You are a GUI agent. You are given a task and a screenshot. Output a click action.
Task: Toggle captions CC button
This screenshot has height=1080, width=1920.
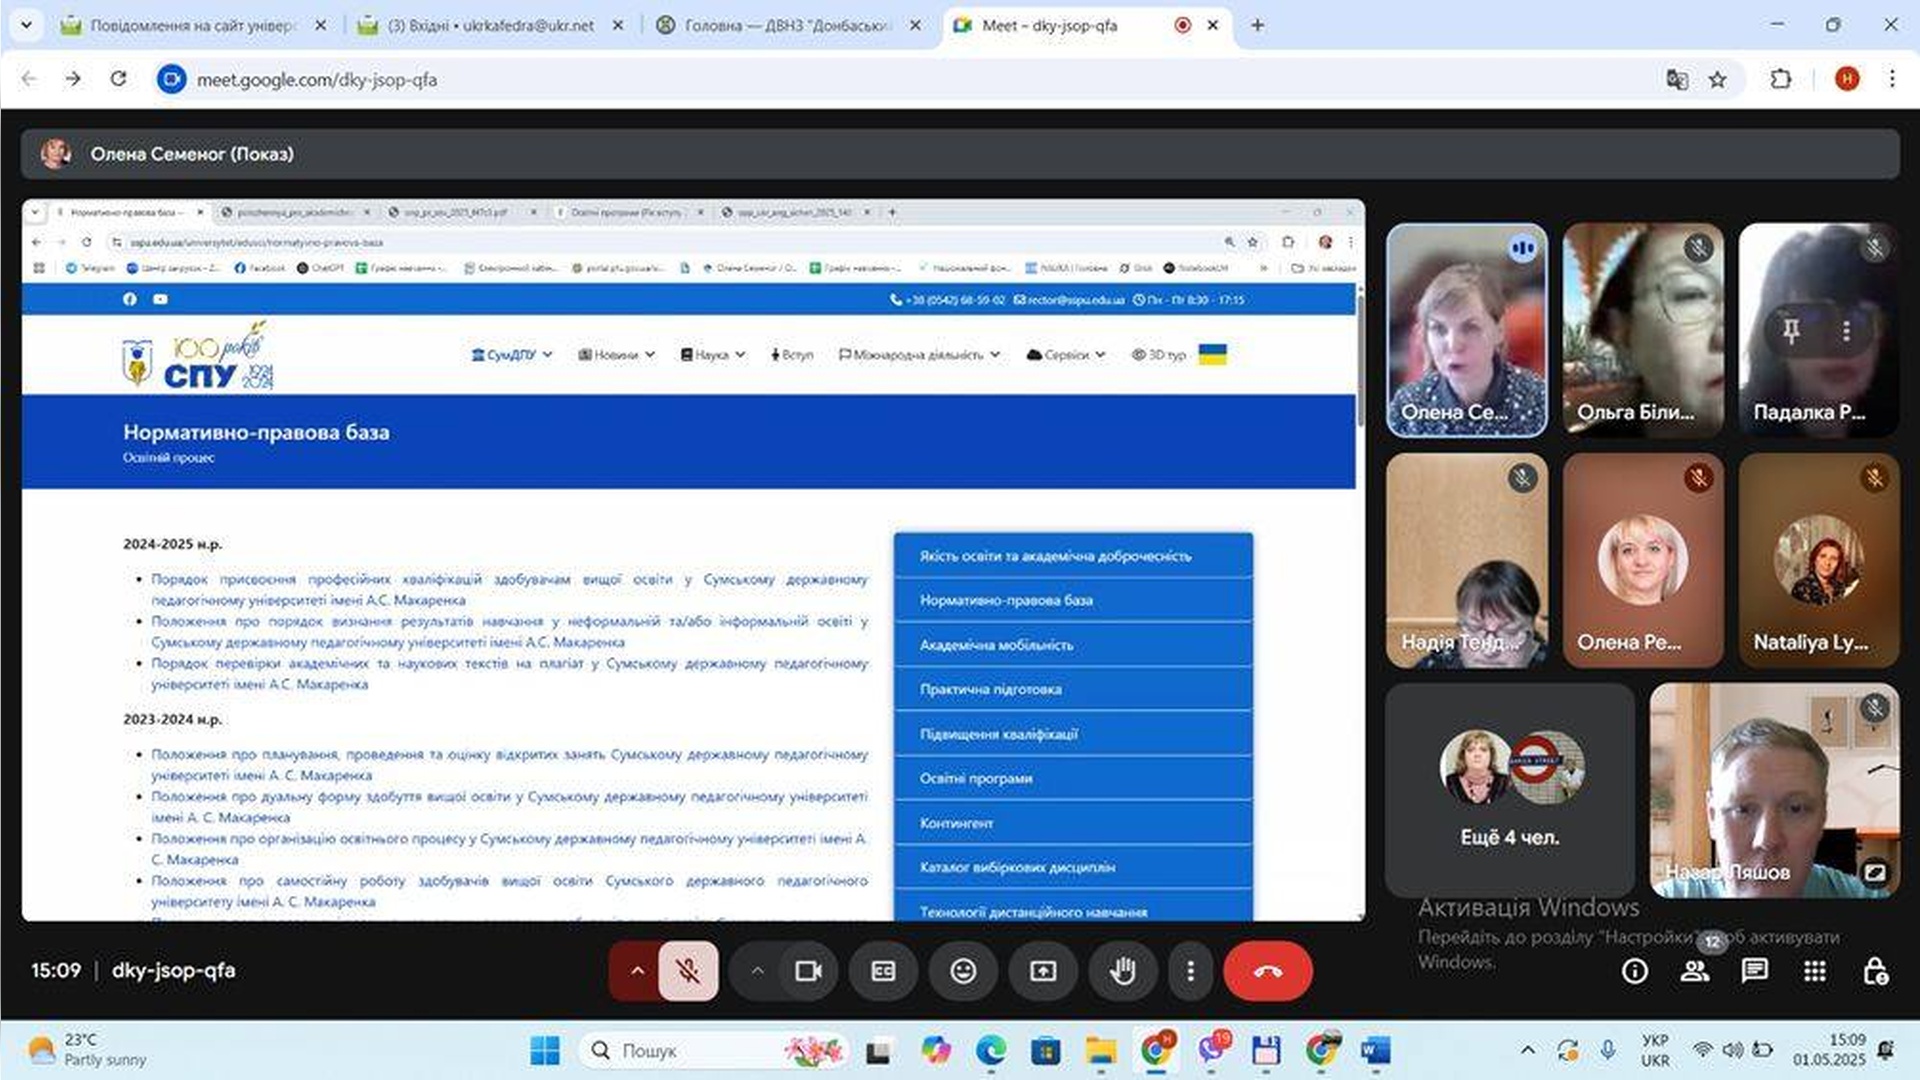(883, 971)
